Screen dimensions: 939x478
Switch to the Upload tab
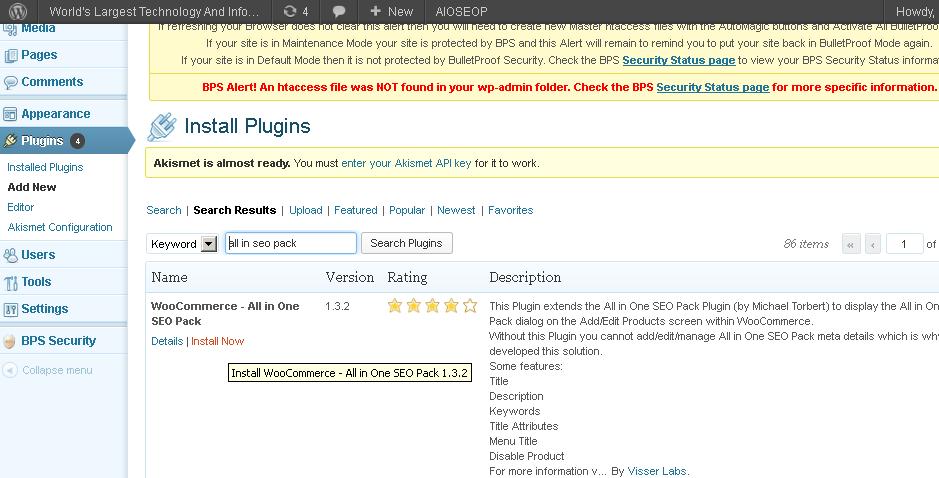(x=305, y=210)
